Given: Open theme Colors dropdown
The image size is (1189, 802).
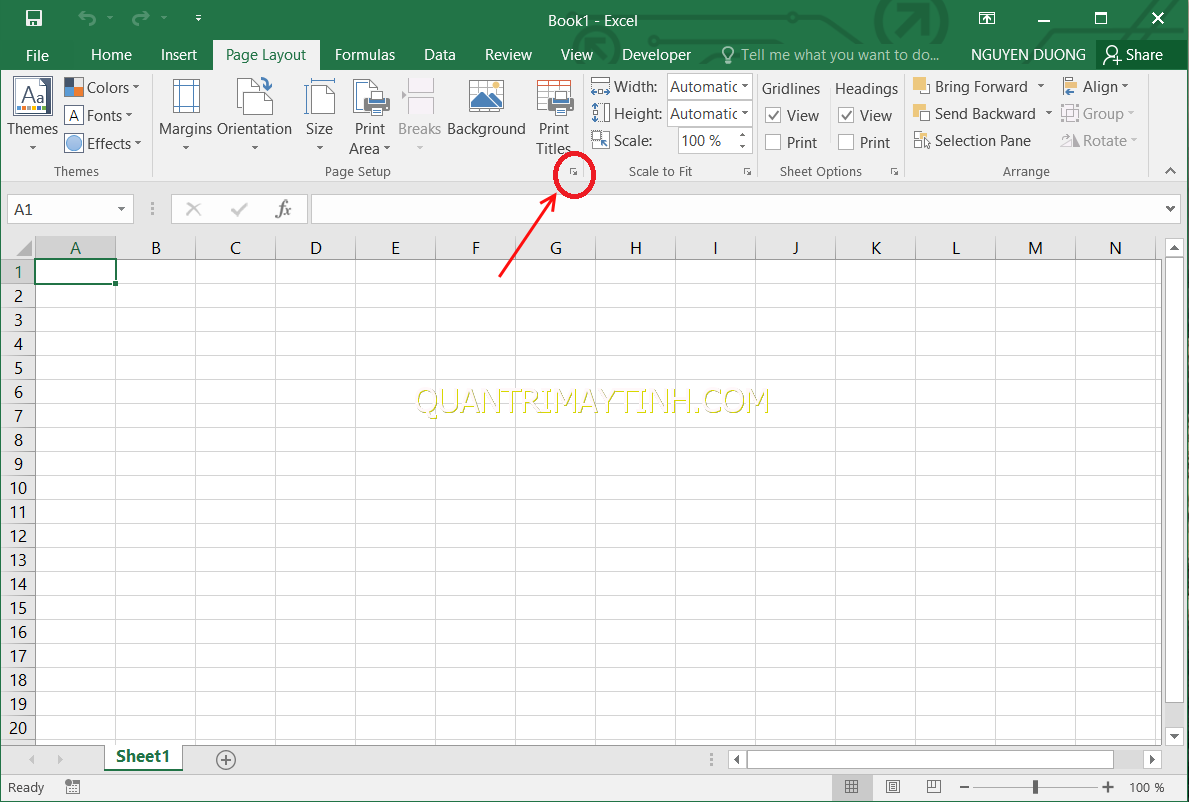Looking at the screenshot, I should 102,87.
